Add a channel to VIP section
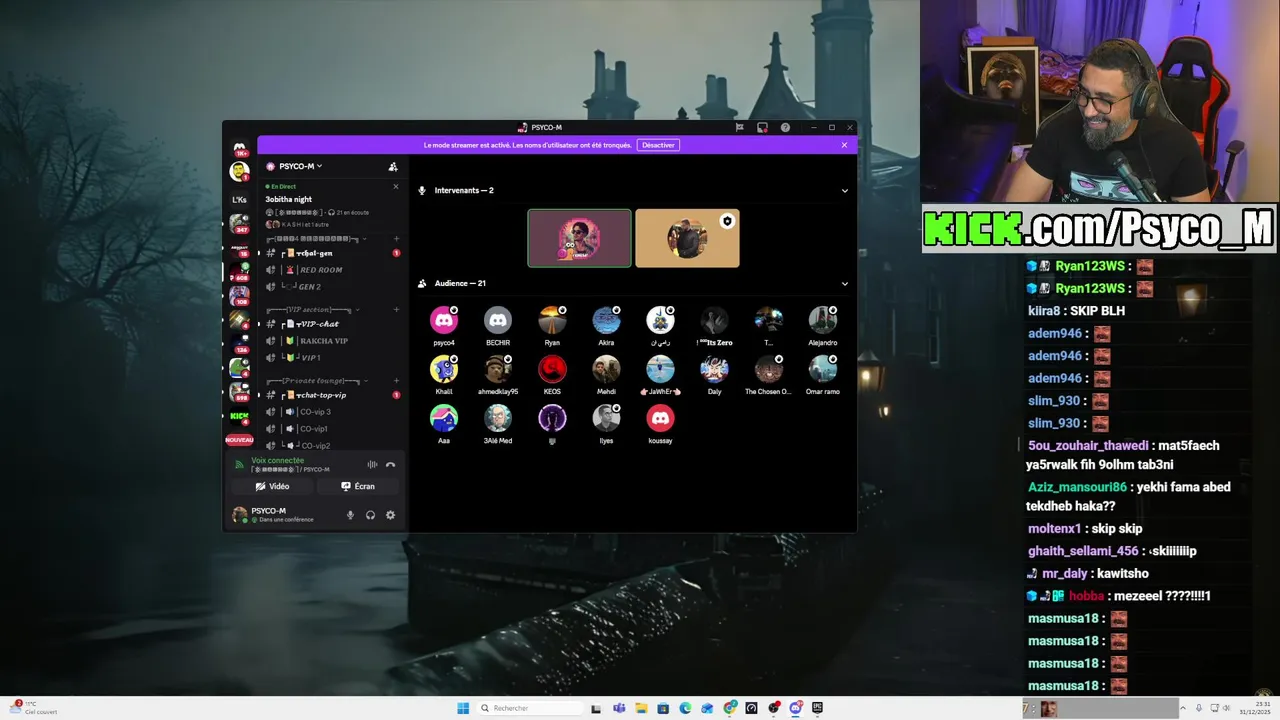1280x720 pixels. pos(396,309)
